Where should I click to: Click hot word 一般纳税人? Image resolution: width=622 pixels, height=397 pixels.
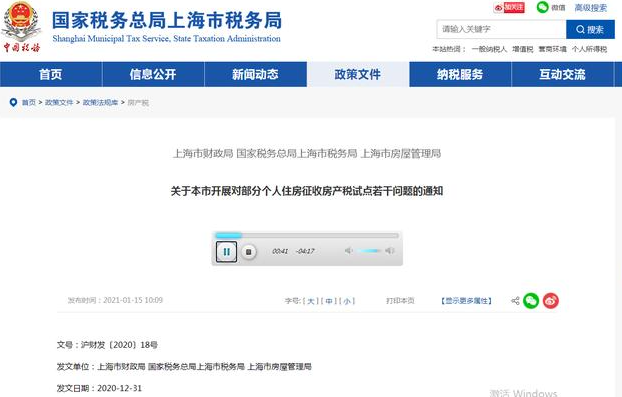(489, 49)
